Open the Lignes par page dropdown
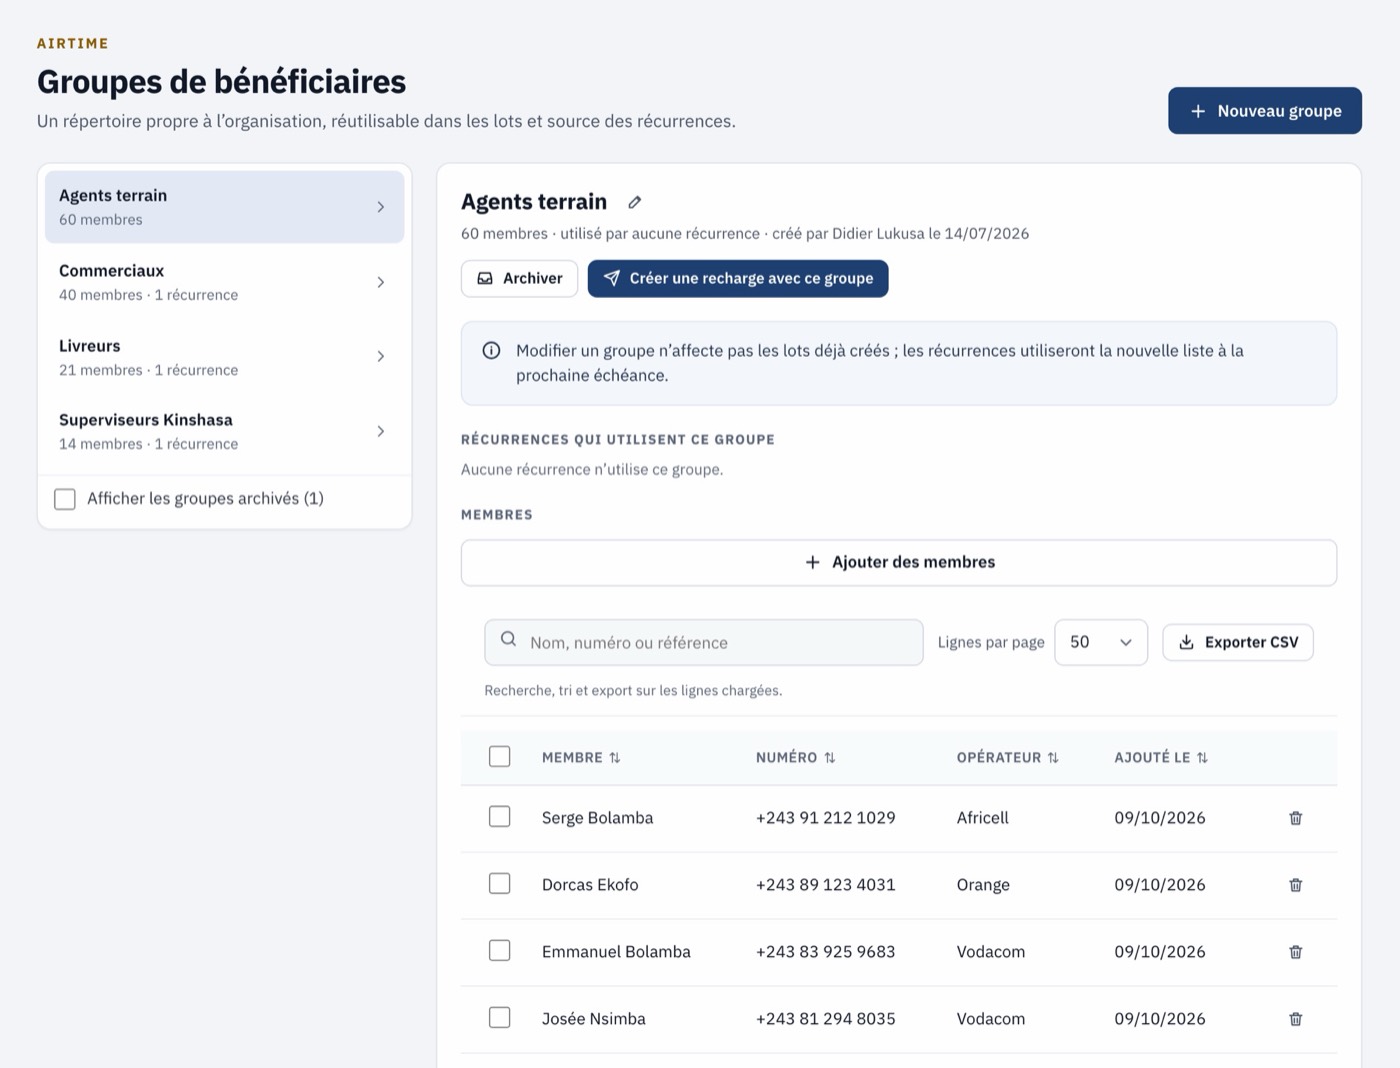Screen dimensions: 1400x1068 pyautogui.click(x=1101, y=643)
